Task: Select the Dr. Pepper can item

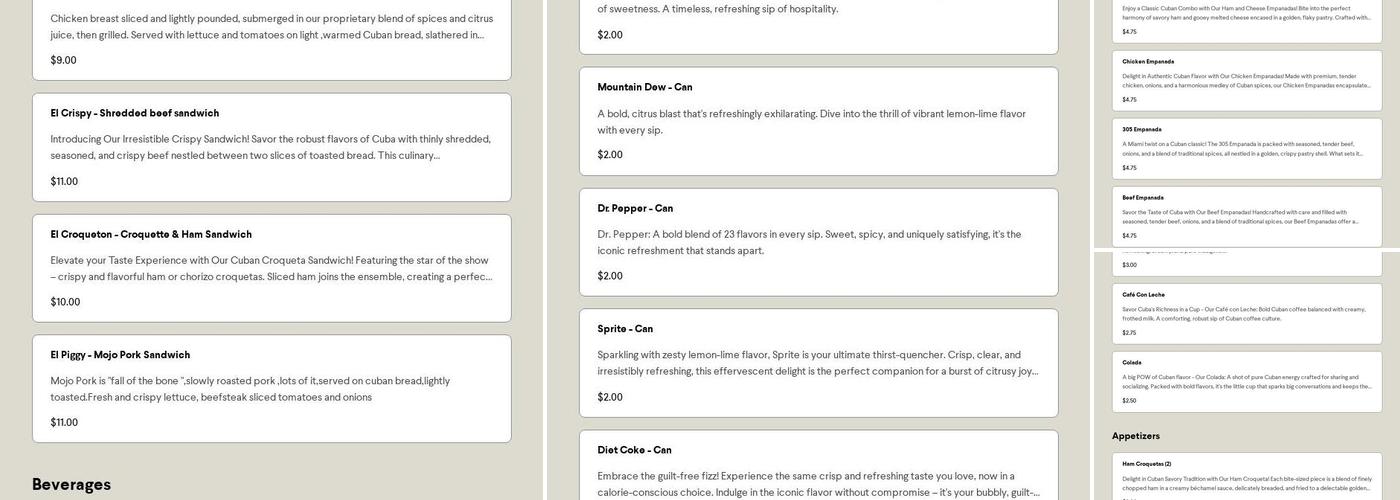Action: pyautogui.click(x=818, y=242)
